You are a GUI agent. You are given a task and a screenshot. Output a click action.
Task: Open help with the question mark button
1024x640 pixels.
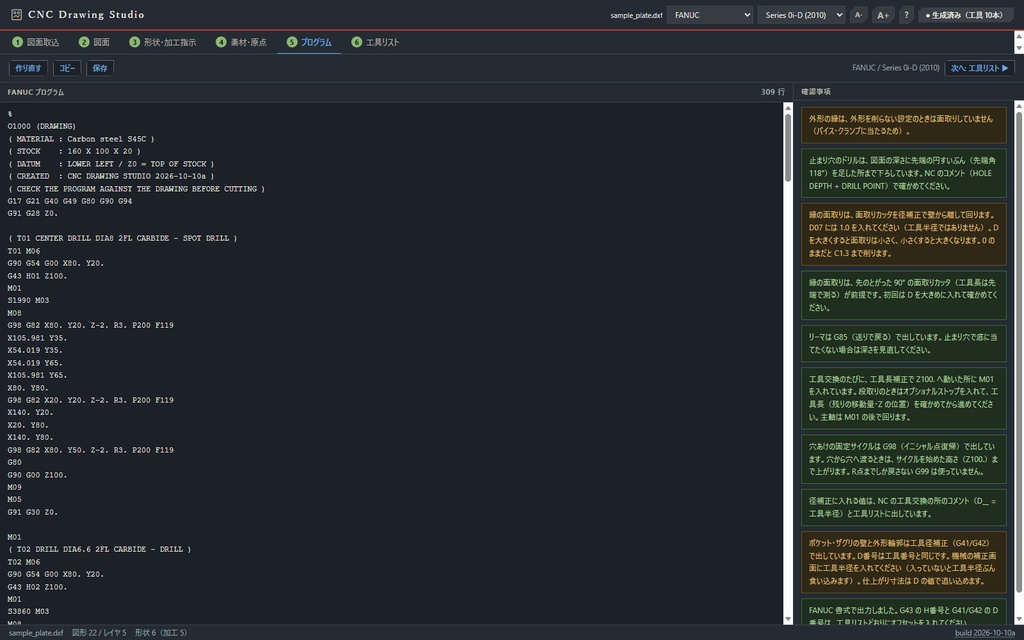tap(906, 15)
